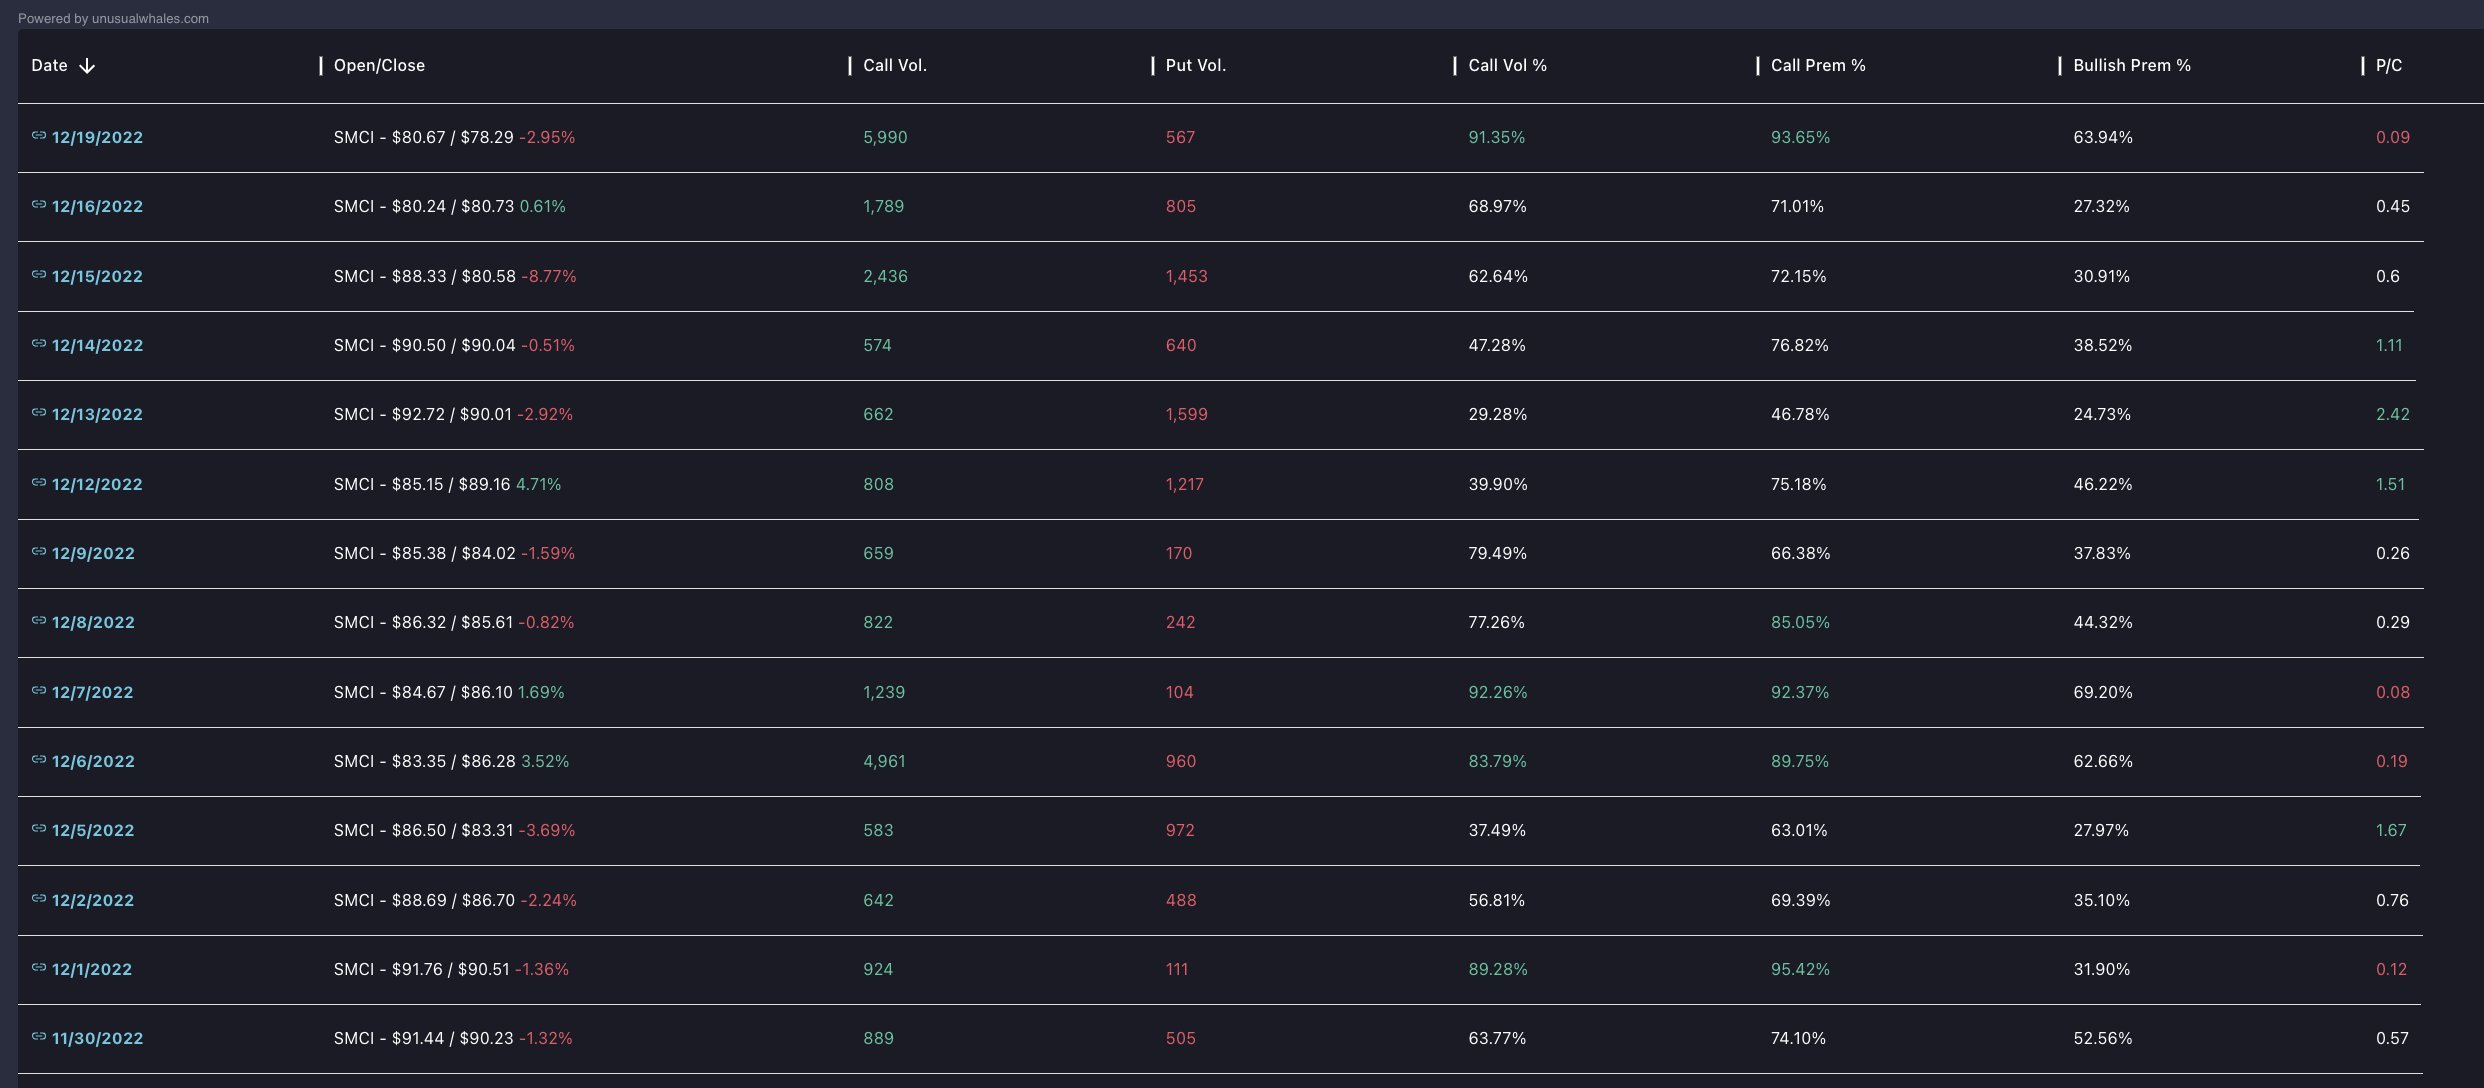The width and height of the screenshot is (2484, 1088).
Task: Click the Bullish Prem % value 52.56%
Action: click(x=2103, y=1038)
